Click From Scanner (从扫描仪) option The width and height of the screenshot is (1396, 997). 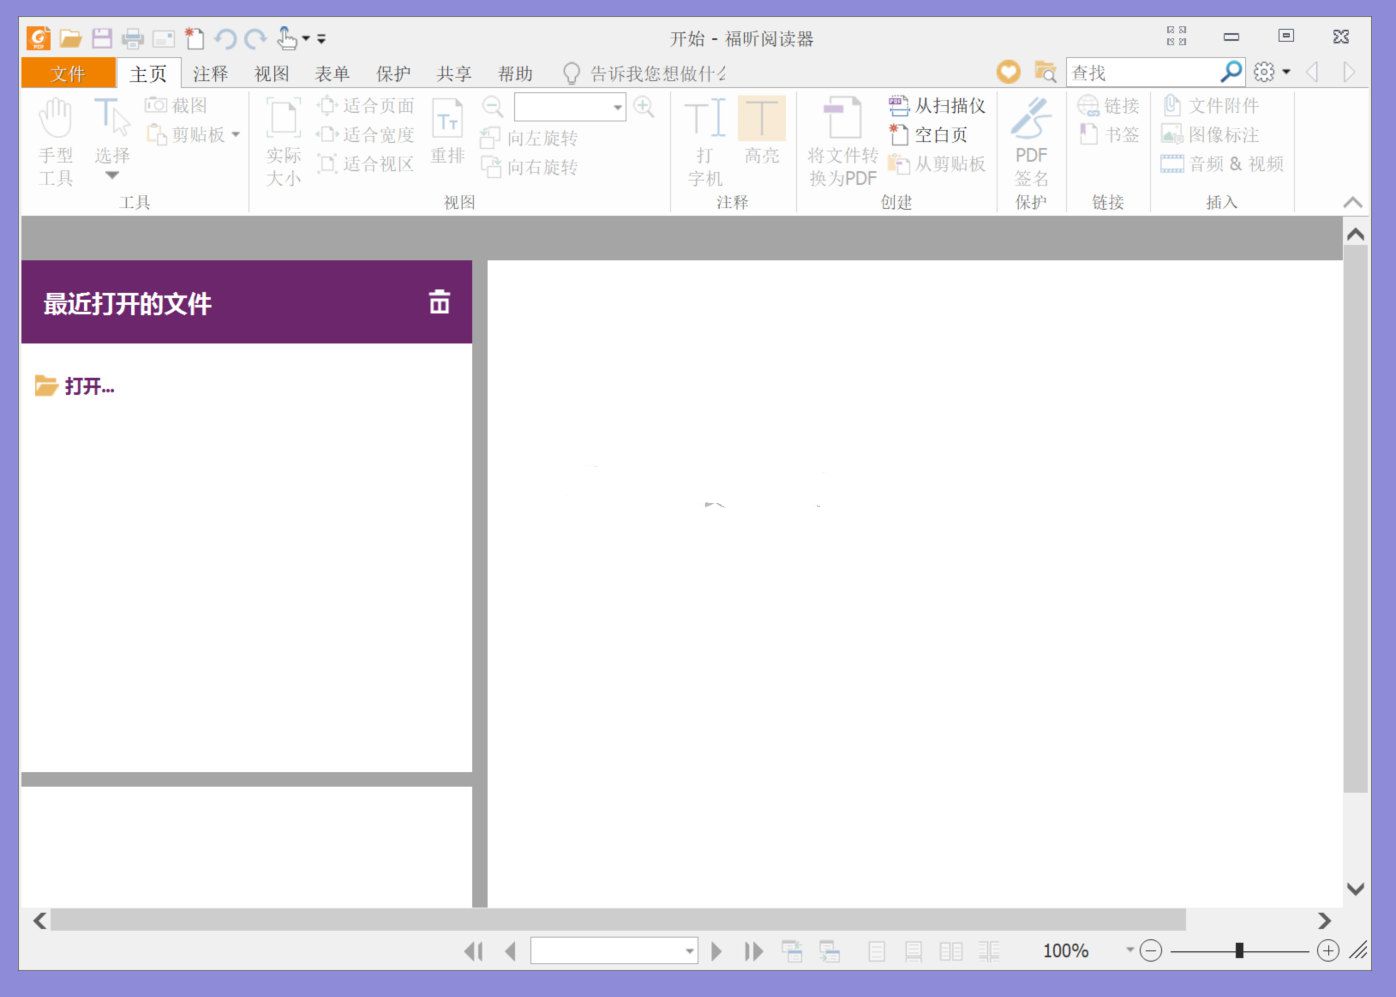937,106
